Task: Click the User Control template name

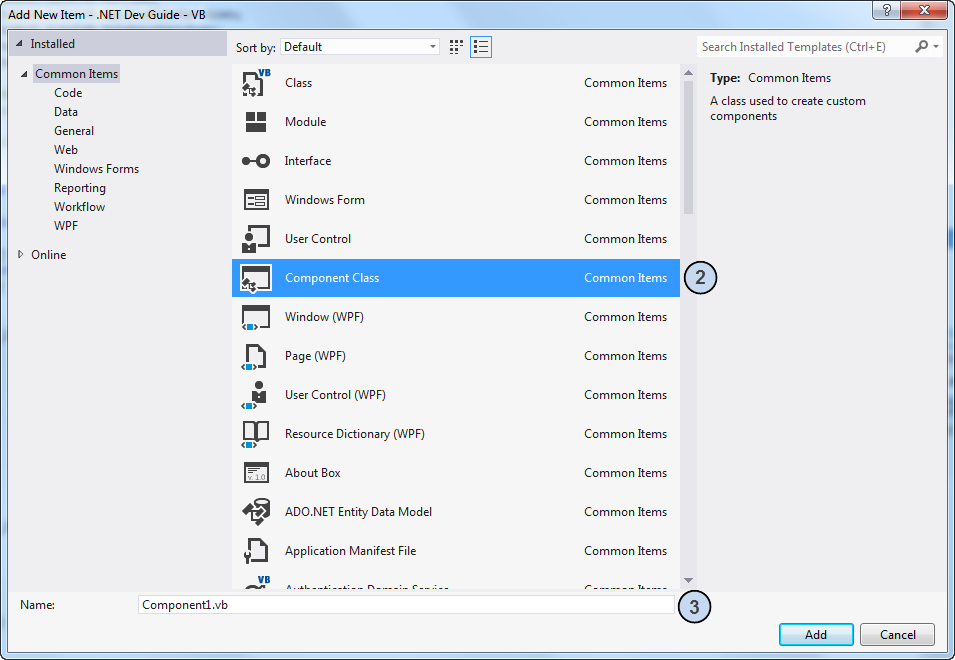Action: pos(318,239)
